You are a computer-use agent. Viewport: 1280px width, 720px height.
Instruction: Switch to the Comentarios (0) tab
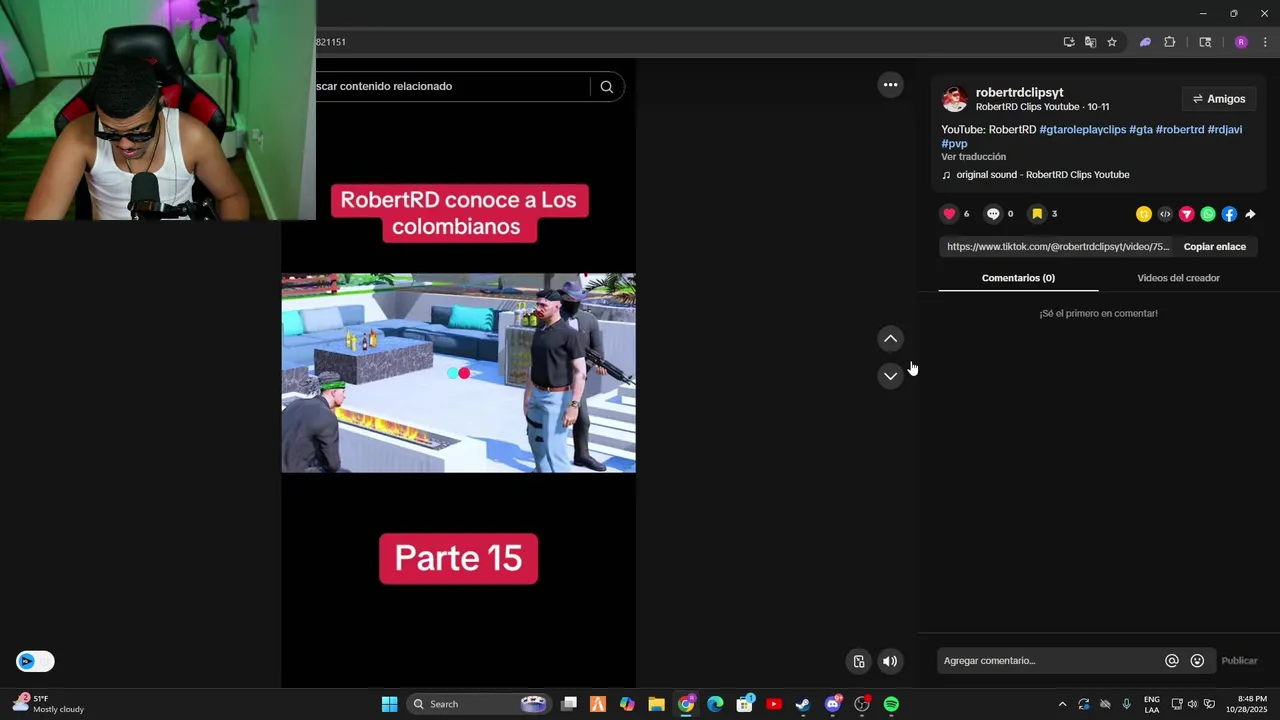click(x=1018, y=278)
